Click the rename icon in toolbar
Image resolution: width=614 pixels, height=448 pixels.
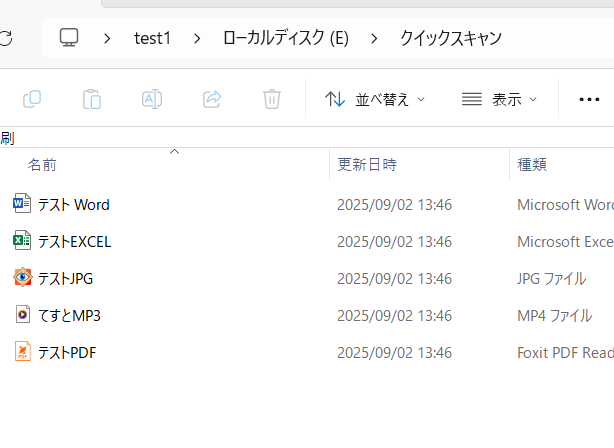[x=152, y=99]
